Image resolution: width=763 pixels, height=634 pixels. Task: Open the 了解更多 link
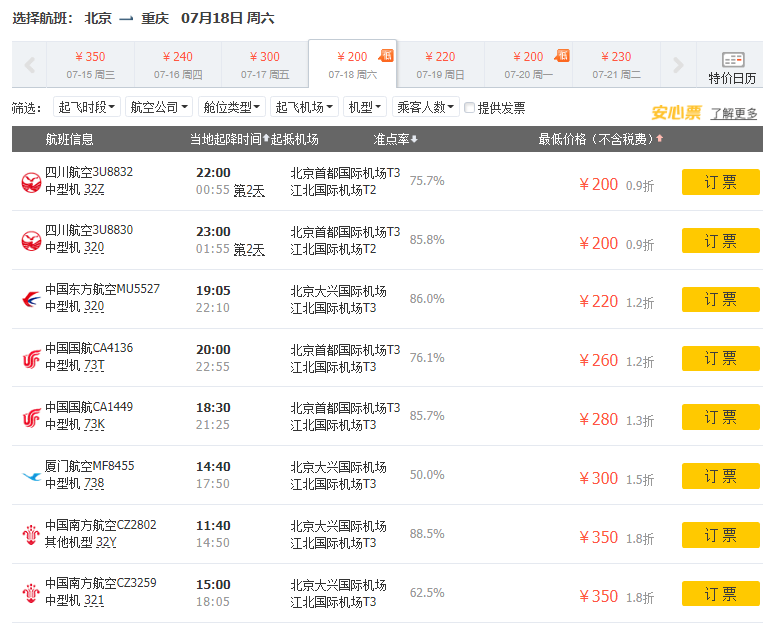pyautogui.click(x=734, y=114)
